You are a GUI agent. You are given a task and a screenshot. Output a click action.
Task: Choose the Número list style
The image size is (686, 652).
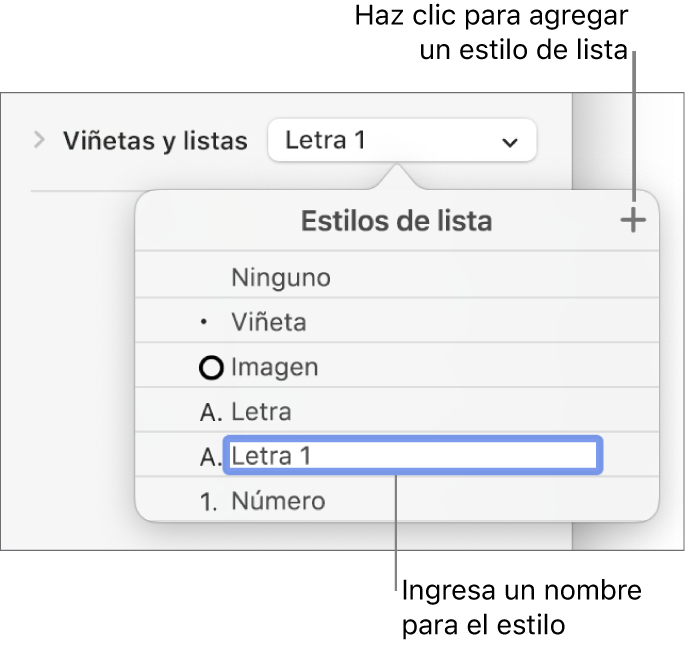278,501
